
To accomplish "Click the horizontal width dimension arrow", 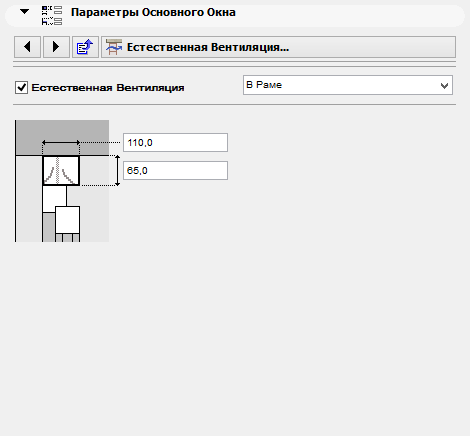I will (x=61, y=143).
